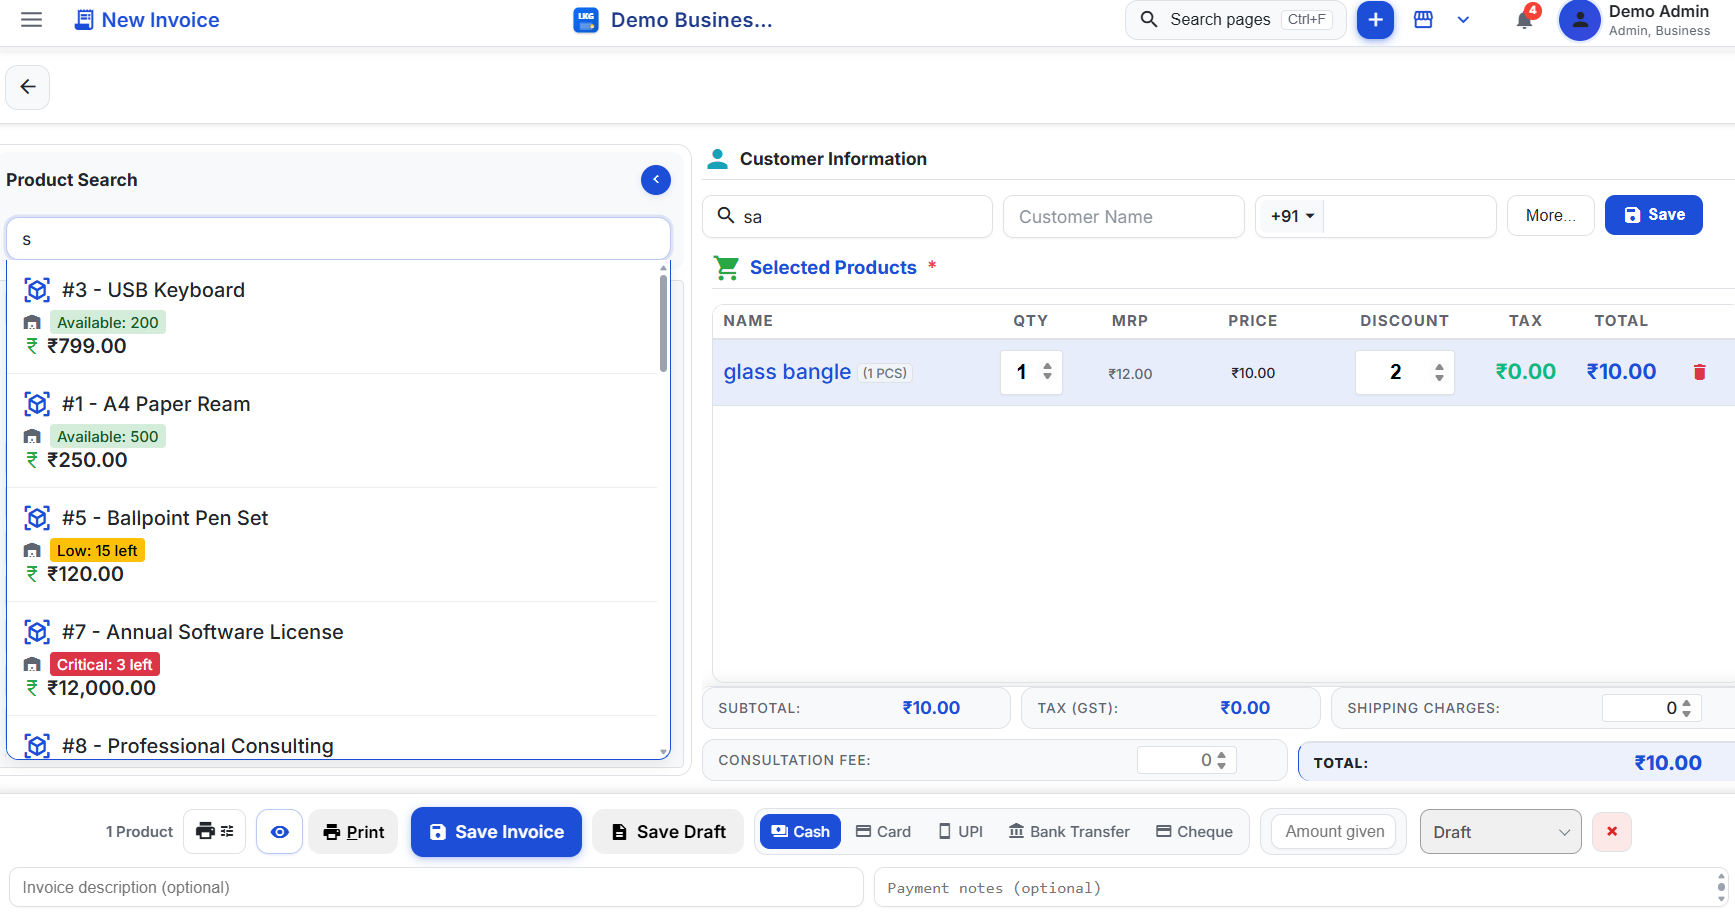Screen dimensions: 1735x912
Task: Click the More... customer options button
Action: pyautogui.click(x=1551, y=215)
